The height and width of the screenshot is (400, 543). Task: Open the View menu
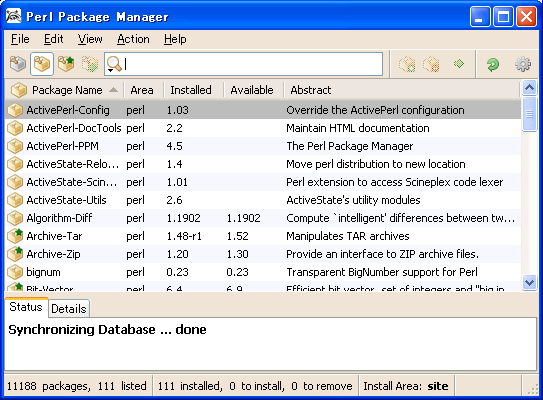click(90, 39)
